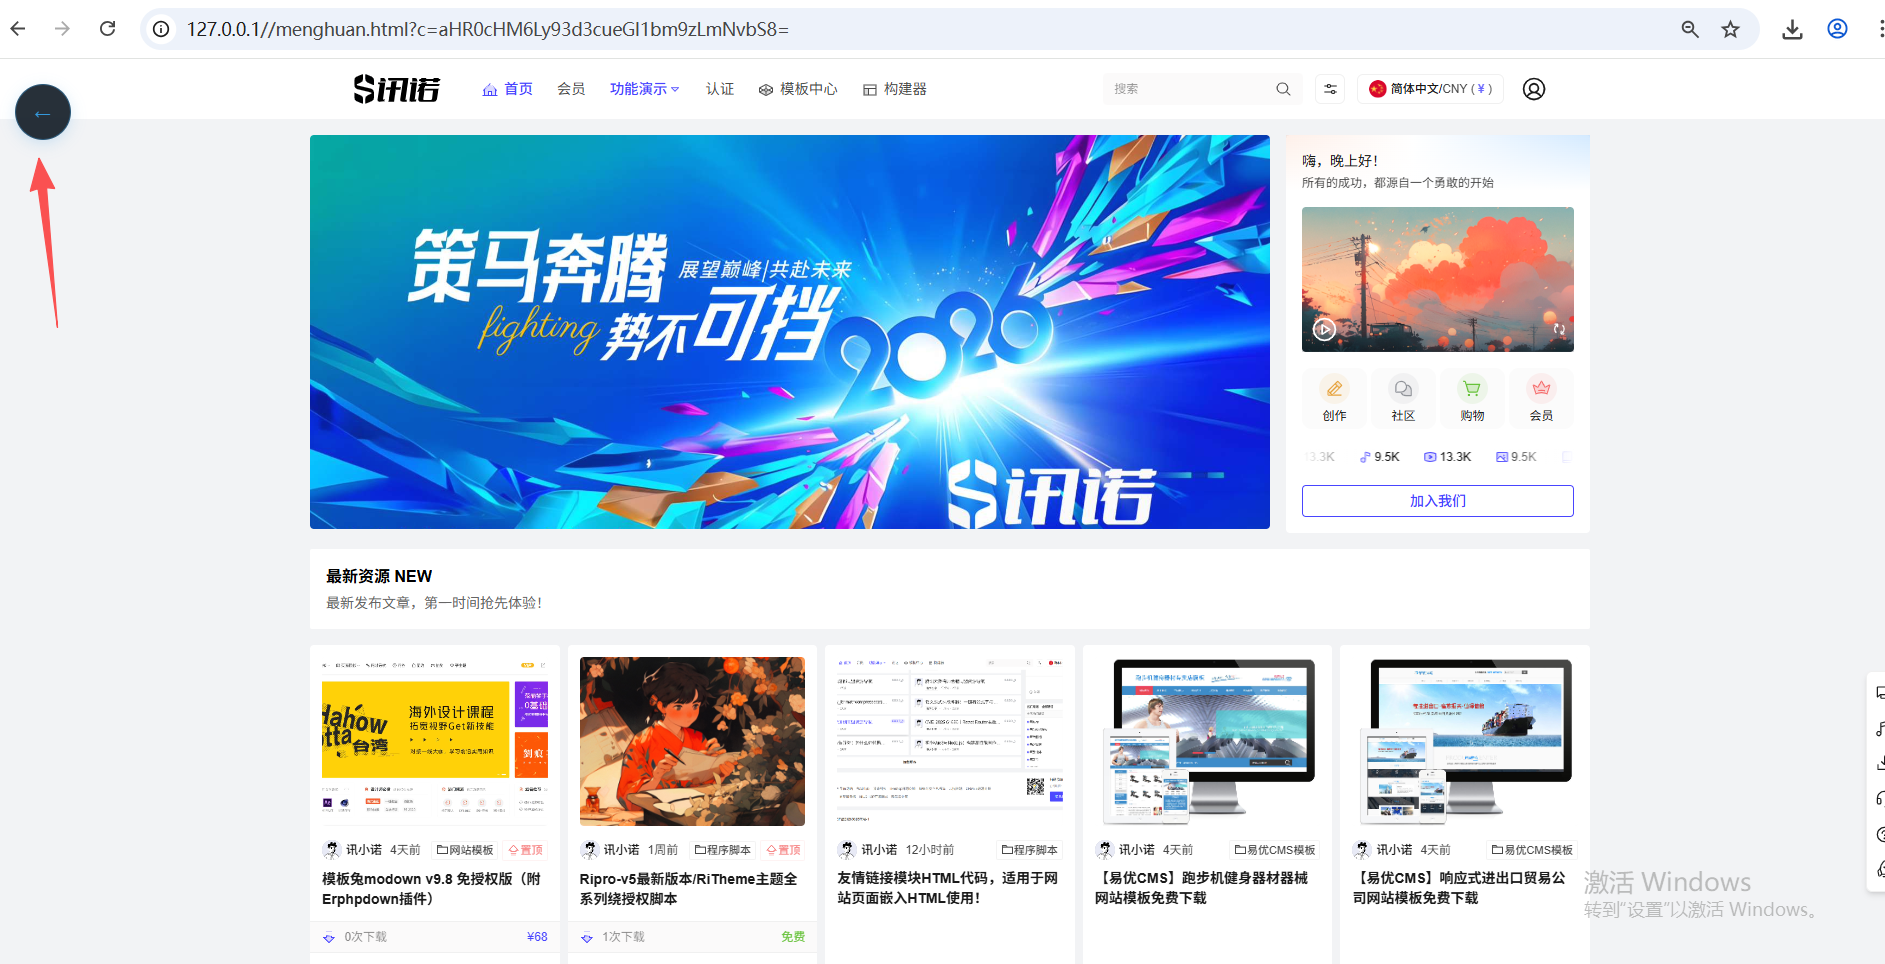1885x964 pixels.
Task: Click the user account icon in site header
Action: point(1533,89)
